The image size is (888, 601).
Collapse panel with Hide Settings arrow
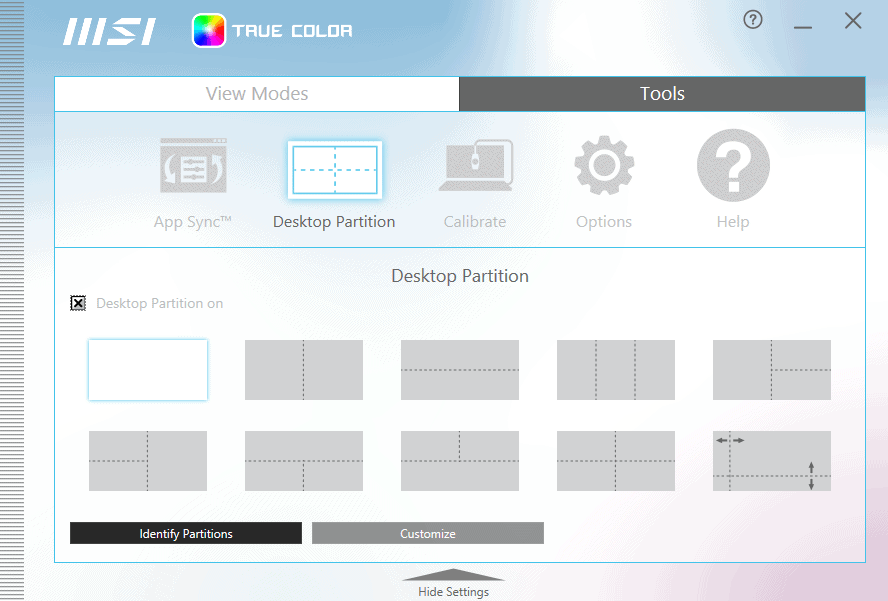[453, 576]
